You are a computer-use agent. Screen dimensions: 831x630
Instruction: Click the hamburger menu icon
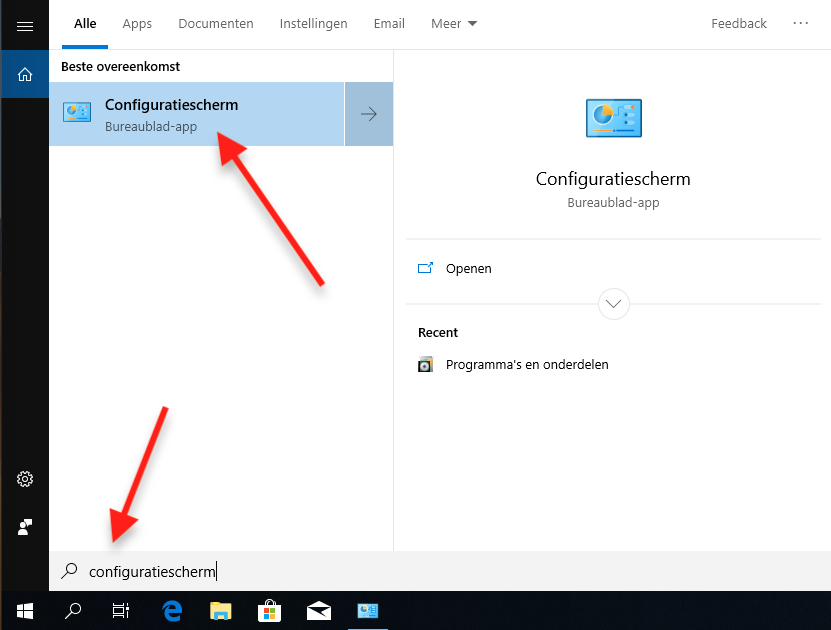[25, 25]
